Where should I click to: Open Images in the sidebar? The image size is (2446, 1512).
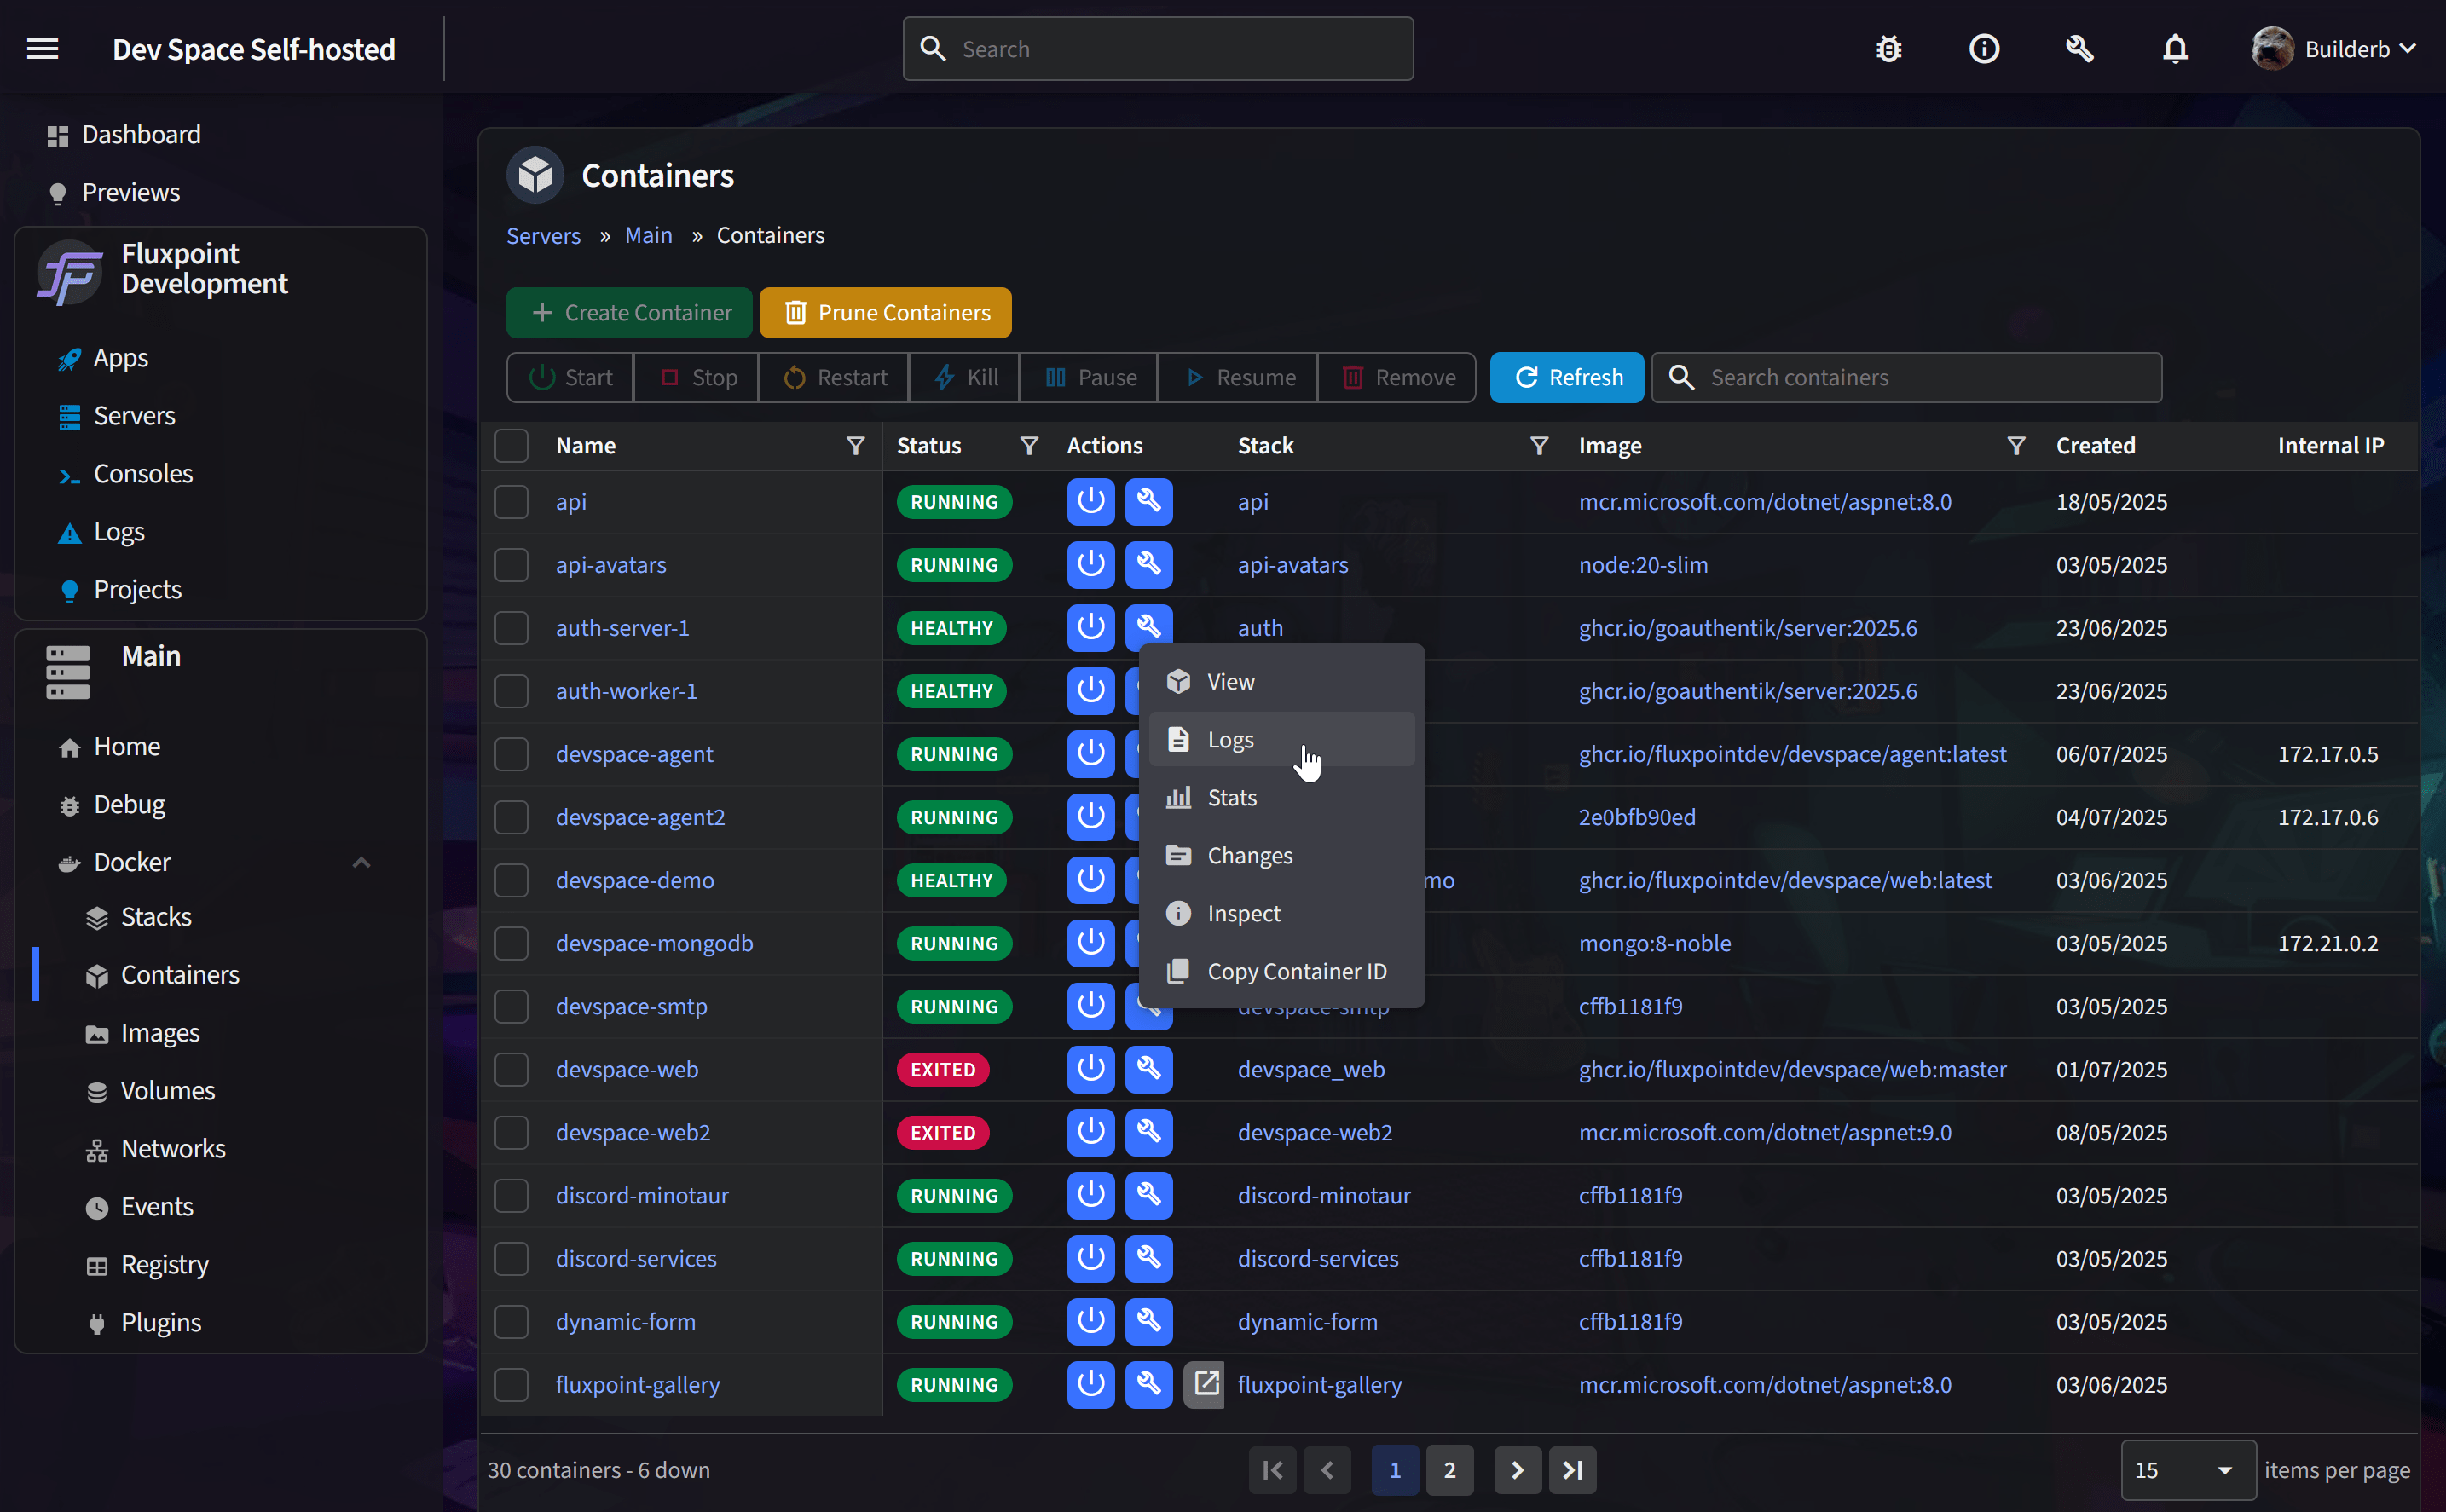tap(160, 1033)
